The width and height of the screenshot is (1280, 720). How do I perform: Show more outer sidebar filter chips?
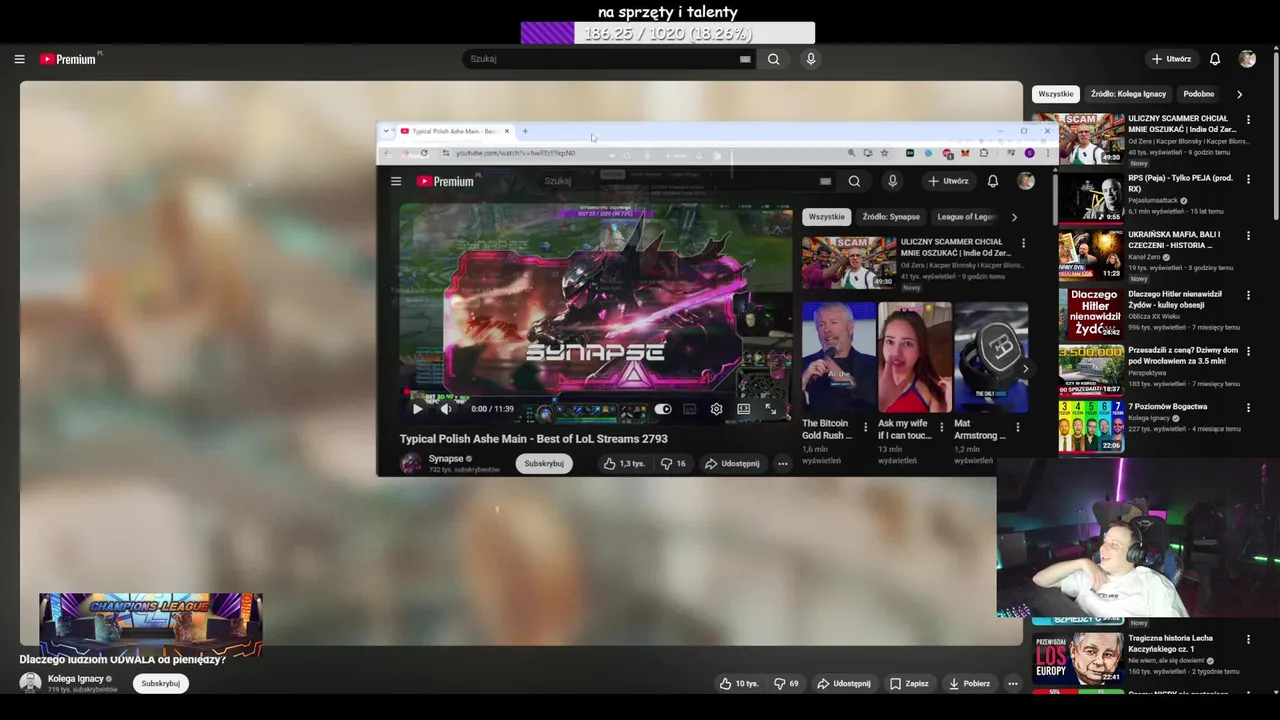(1239, 94)
